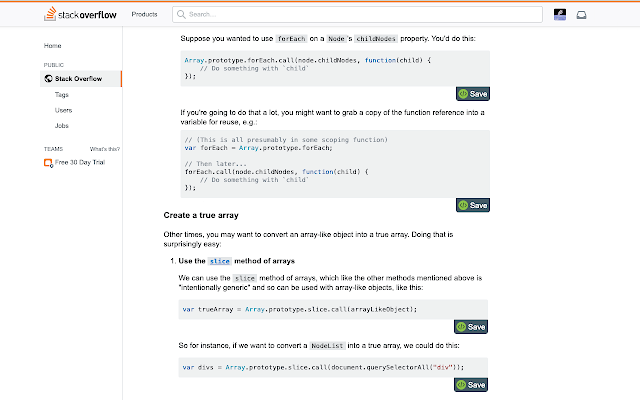Select Tags in the left sidebar
This screenshot has height=400, width=640.
coord(62,95)
